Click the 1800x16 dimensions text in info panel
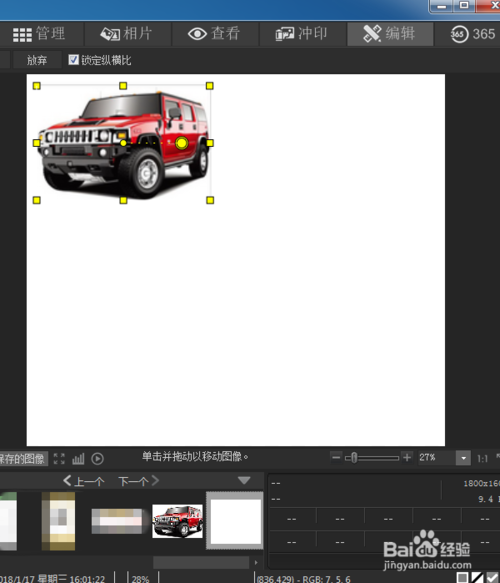The height and width of the screenshot is (583, 500). click(481, 483)
